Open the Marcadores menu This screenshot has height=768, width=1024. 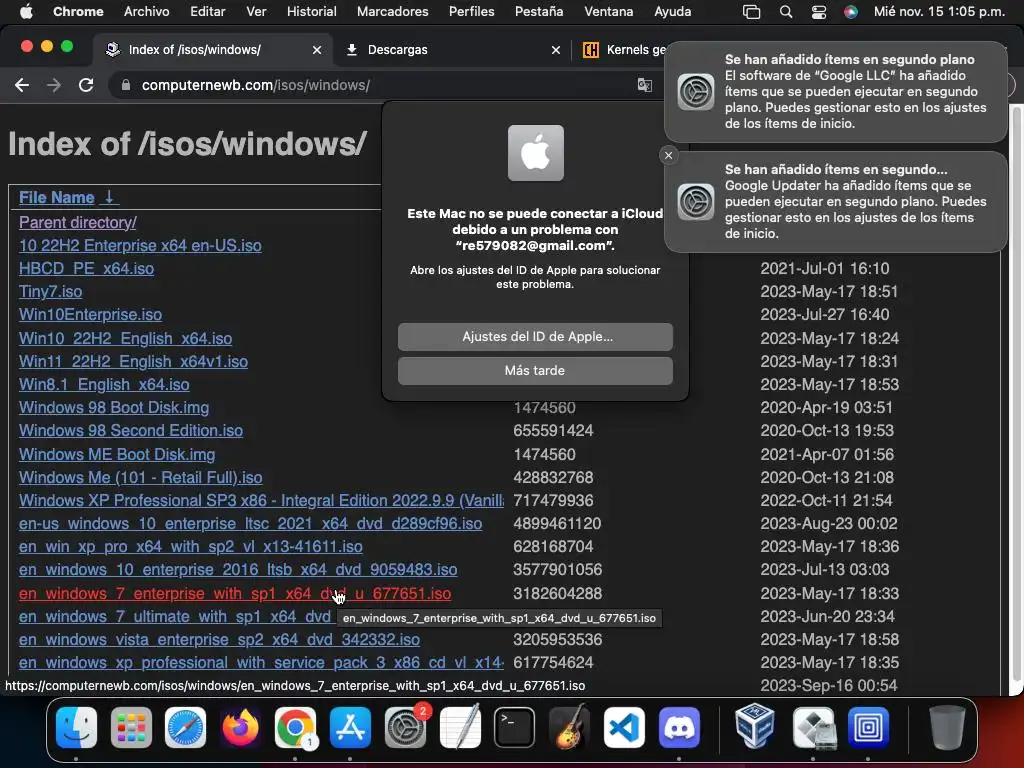pos(392,12)
